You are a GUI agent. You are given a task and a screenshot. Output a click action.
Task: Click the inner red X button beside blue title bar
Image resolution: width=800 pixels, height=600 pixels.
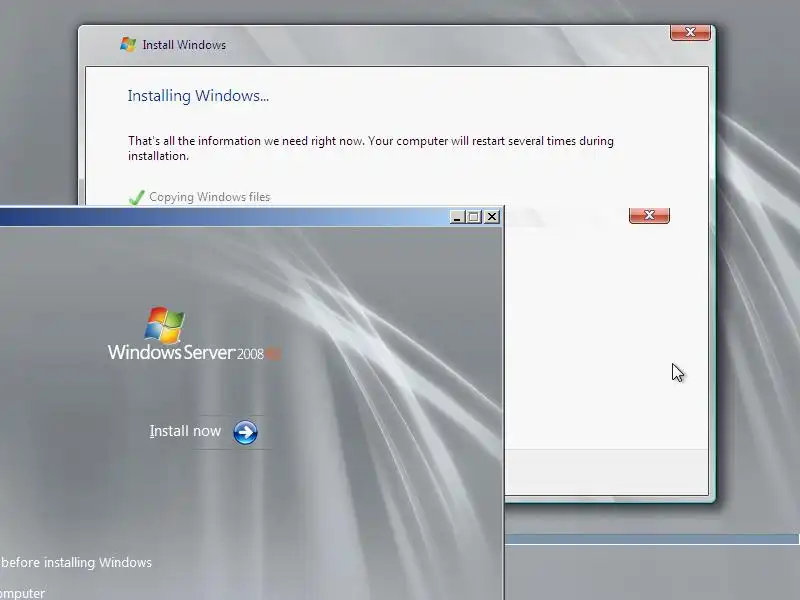click(x=649, y=215)
